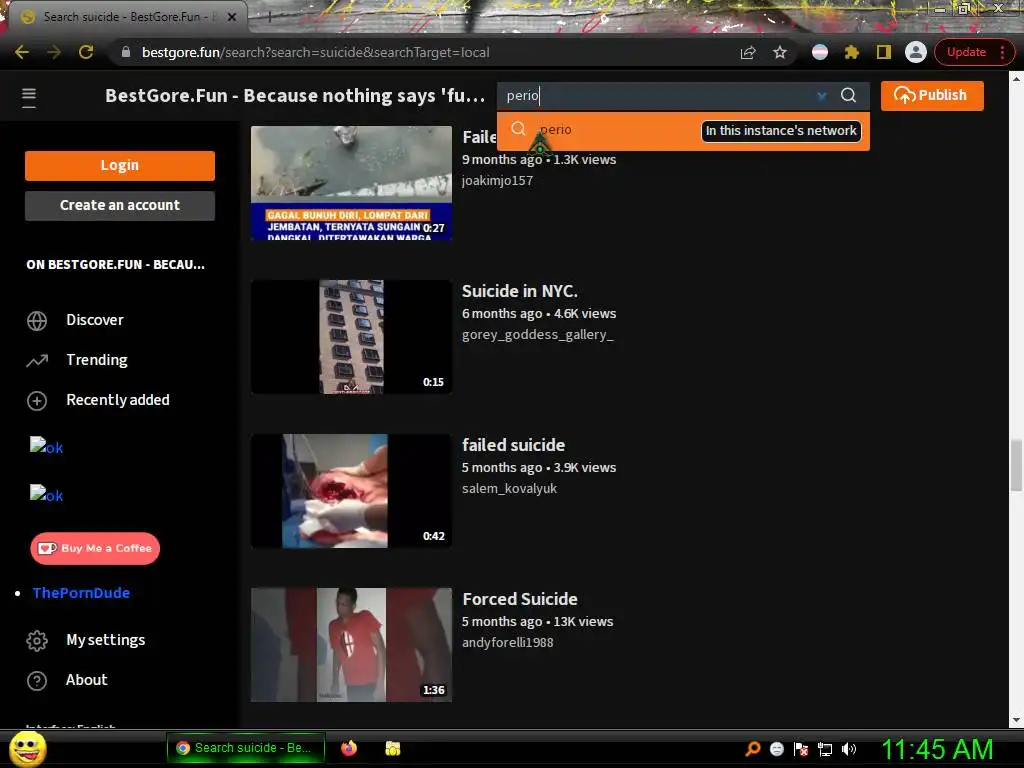The height and width of the screenshot is (768, 1024).
Task: Submit search with the magnifier icon
Action: [848, 95]
